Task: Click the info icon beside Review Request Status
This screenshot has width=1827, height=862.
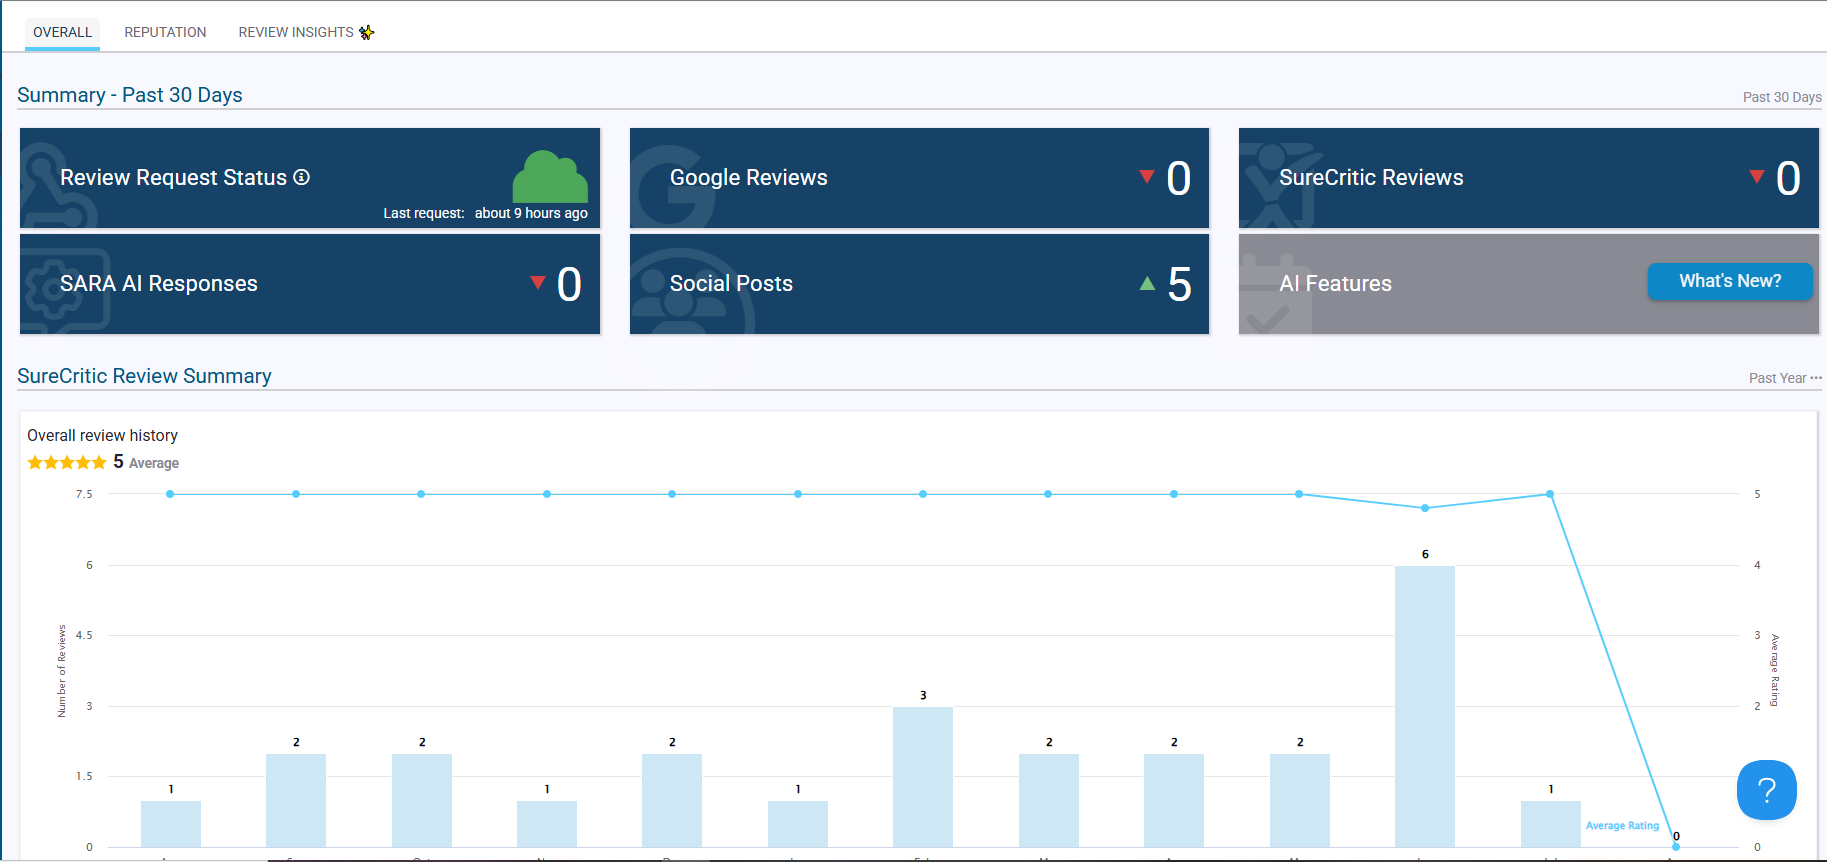Action: (x=301, y=177)
